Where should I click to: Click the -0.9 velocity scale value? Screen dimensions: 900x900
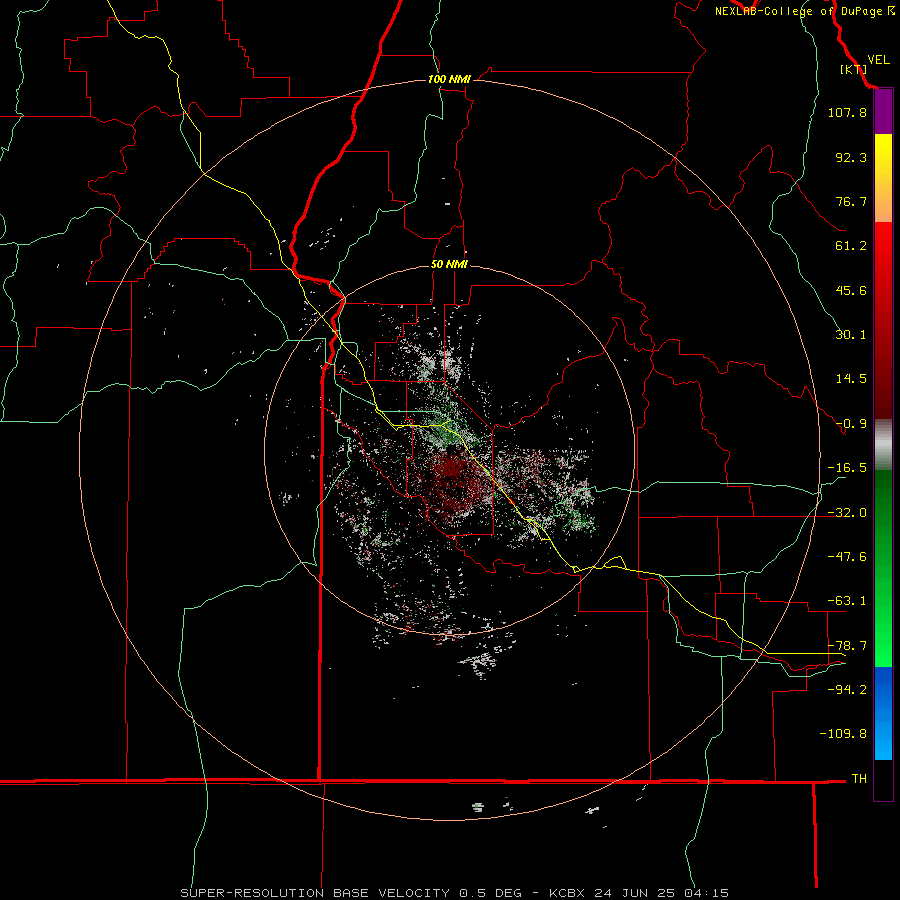pyautogui.click(x=851, y=424)
